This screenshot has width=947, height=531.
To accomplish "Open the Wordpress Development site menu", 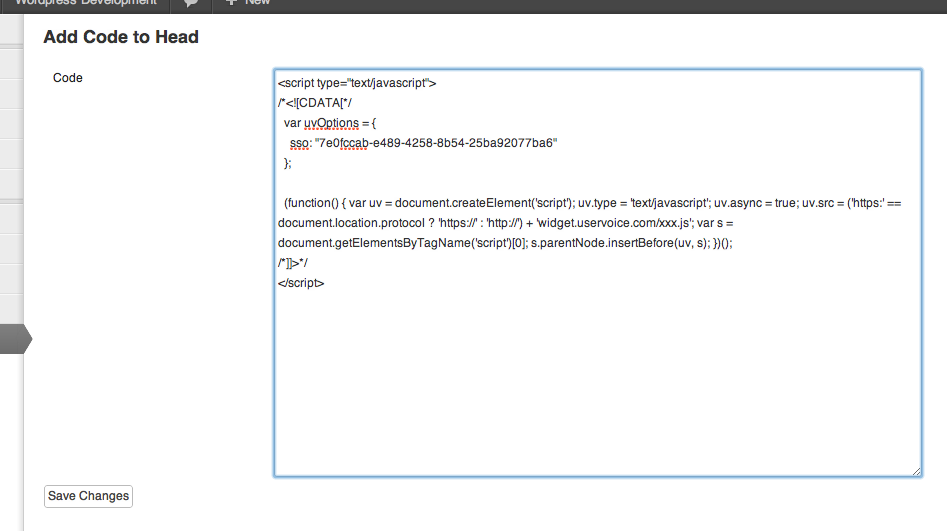I will [85, 3].
